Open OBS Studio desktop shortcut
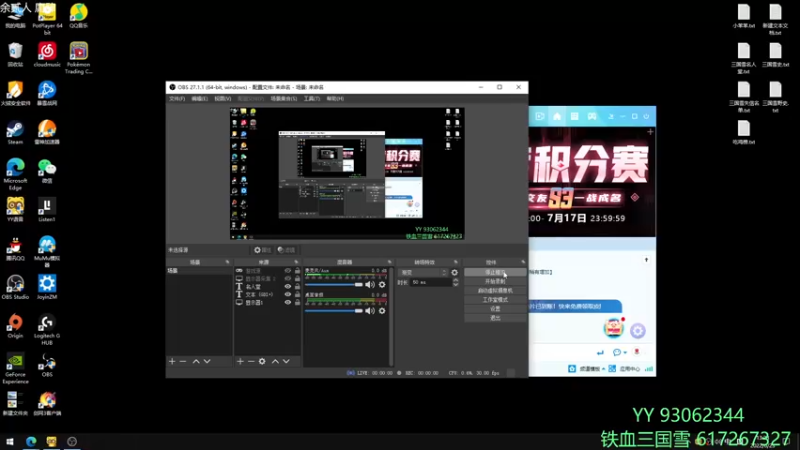Screen dimensions: 800x450 (x=15, y=287)
